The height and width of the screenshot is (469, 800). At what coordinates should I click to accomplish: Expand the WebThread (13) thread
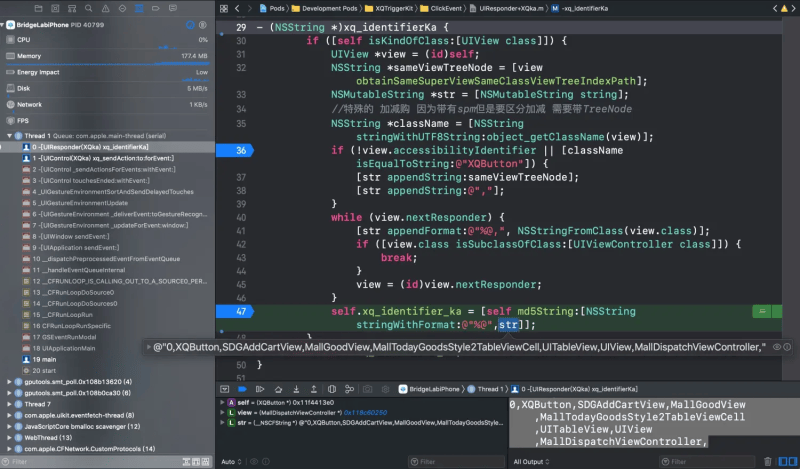9,437
